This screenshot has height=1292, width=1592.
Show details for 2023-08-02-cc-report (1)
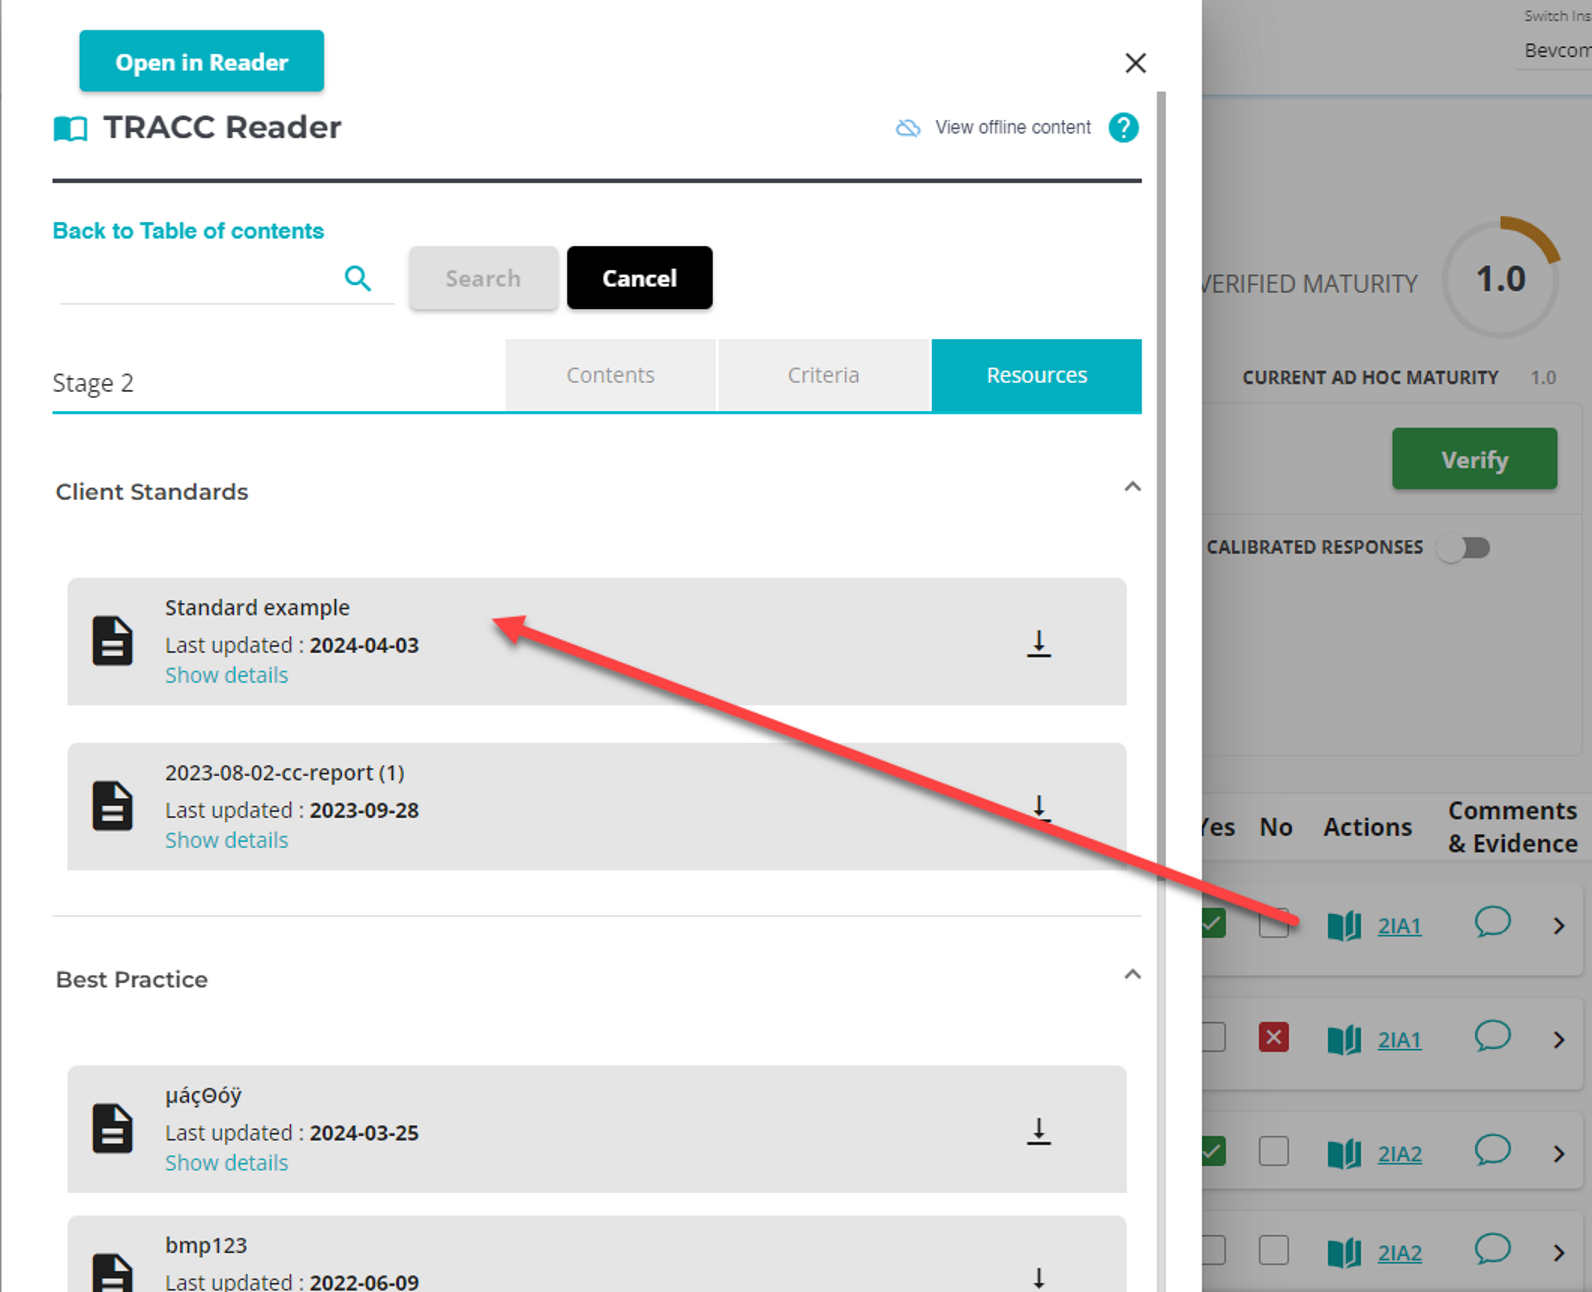pyautogui.click(x=227, y=840)
